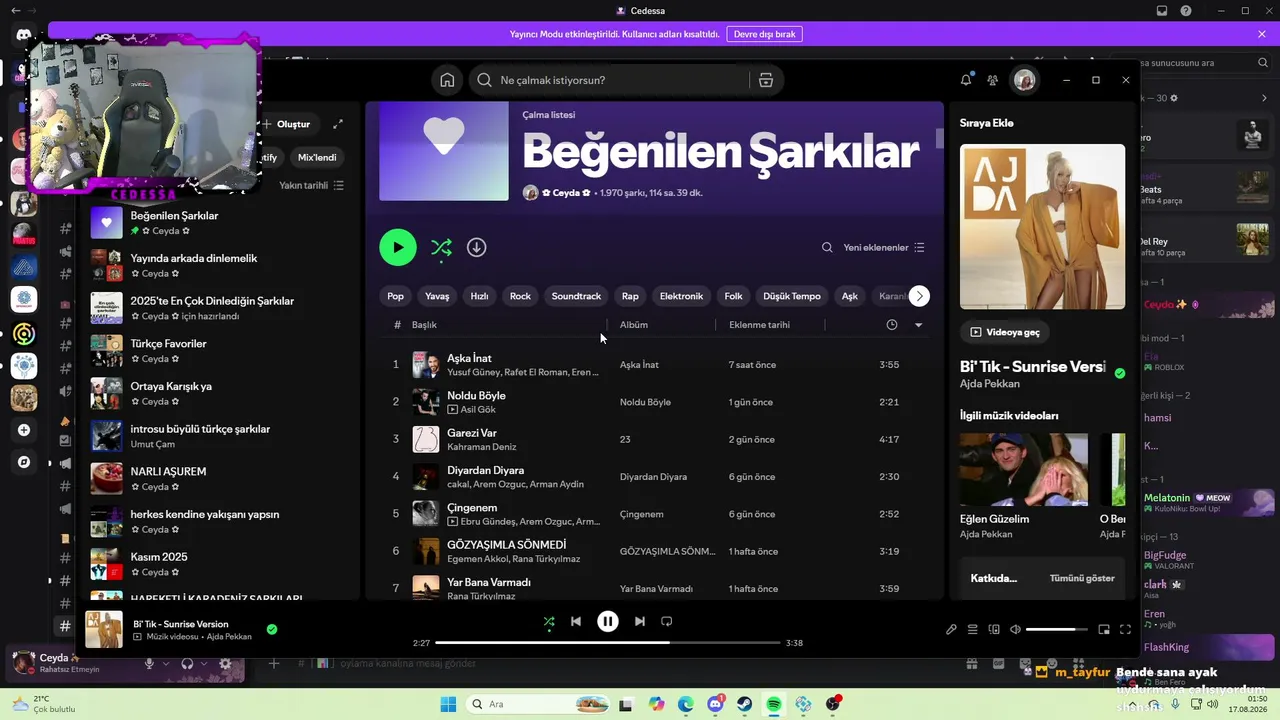Filter songs by Soundtrack chip
Image resolution: width=1280 pixels, height=720 pixels.
pyautogui.click(x=576, y=296)
